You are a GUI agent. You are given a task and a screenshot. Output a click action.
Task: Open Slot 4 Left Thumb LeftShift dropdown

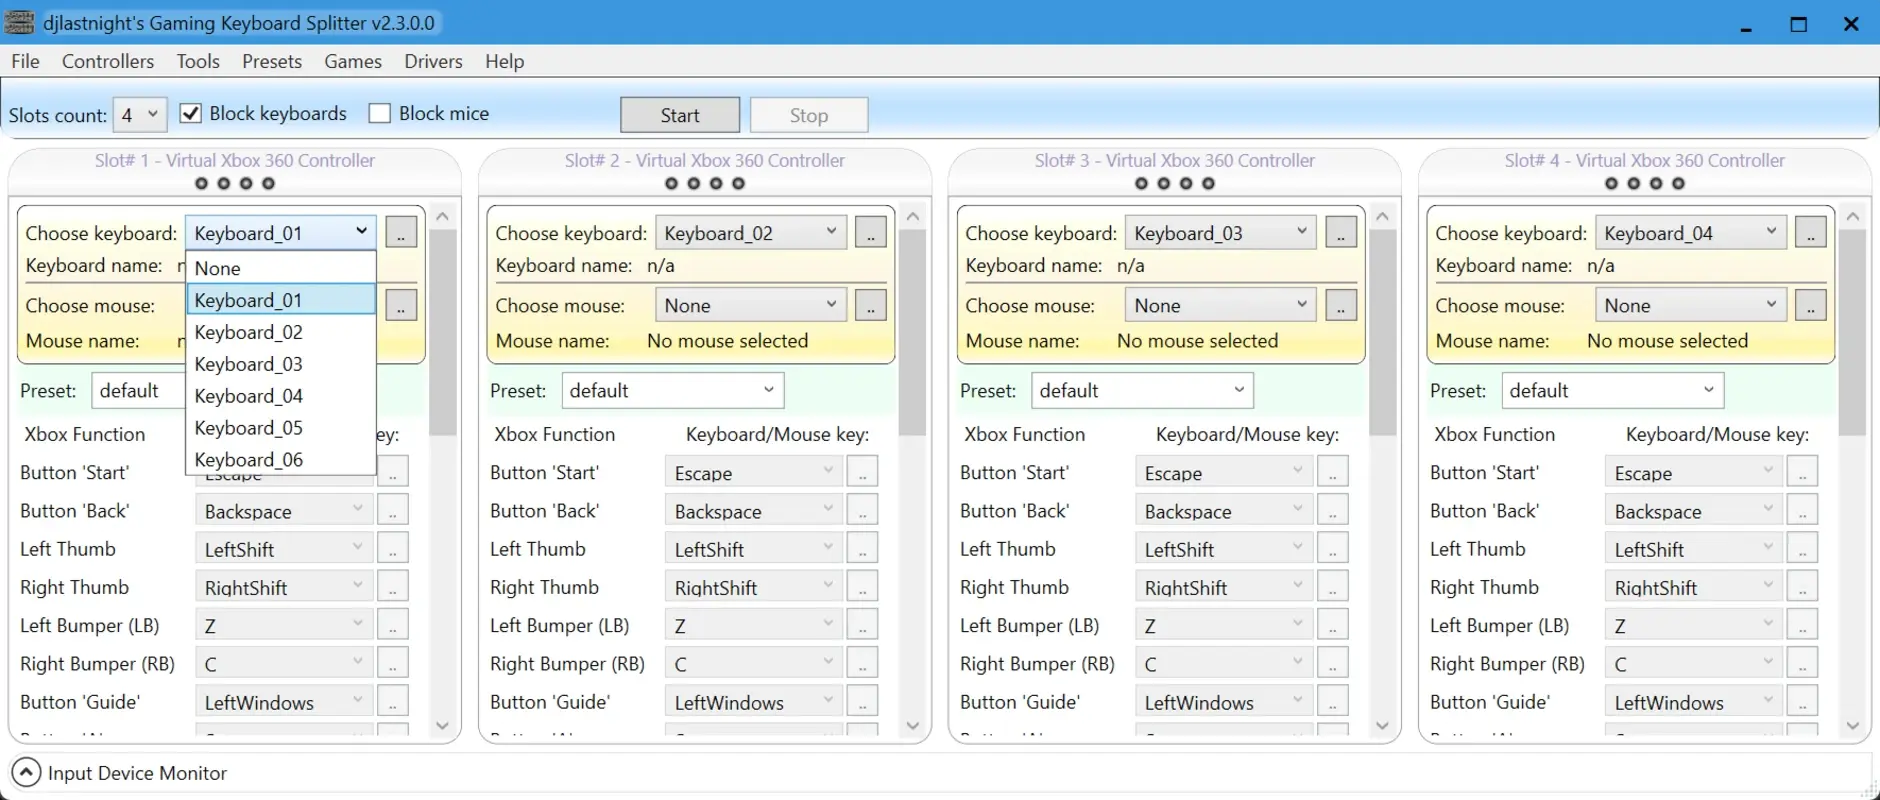coord(1695,548)
